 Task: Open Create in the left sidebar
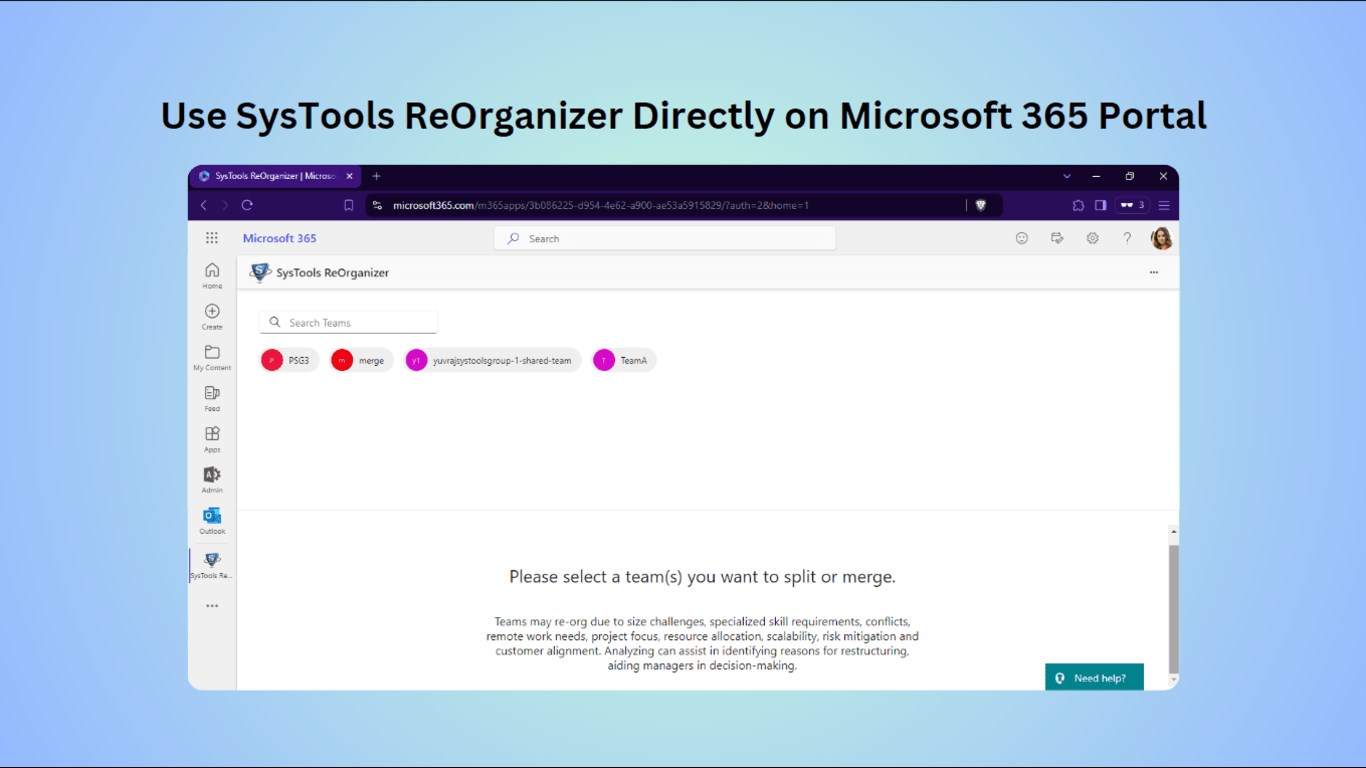(x=212, y=316)
